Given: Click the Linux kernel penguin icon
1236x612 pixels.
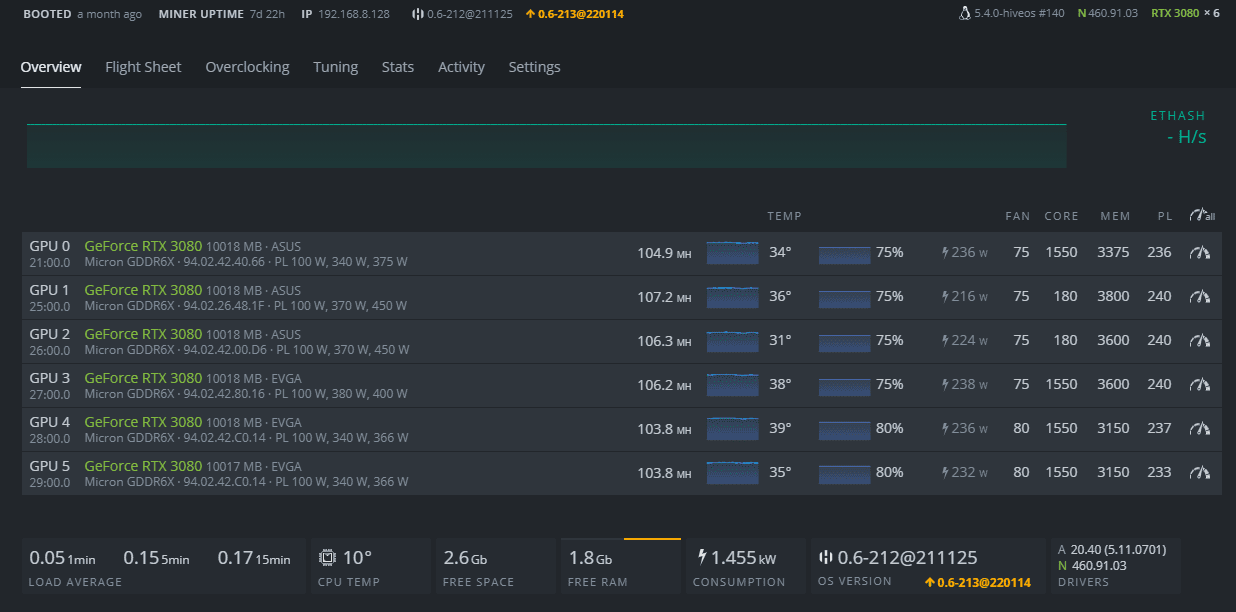Looking at the screenshot, I should [x=964, y=14].
